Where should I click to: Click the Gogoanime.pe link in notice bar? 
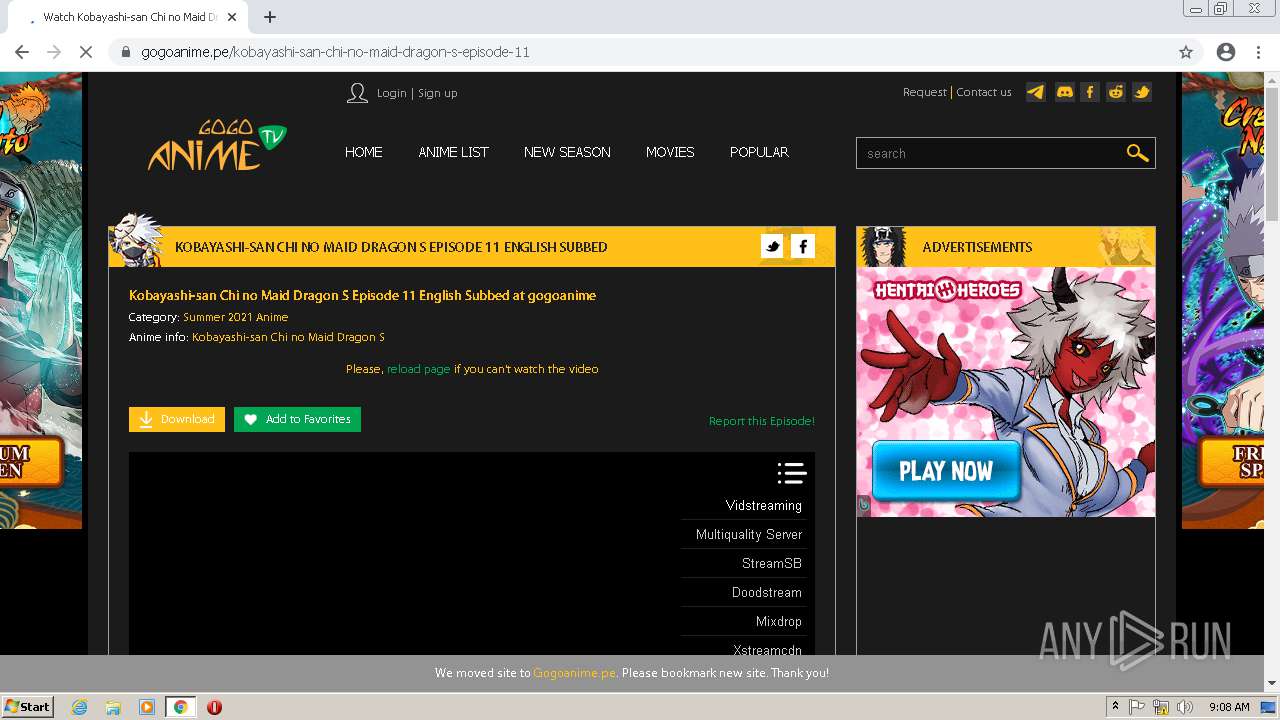pos(574,673)
